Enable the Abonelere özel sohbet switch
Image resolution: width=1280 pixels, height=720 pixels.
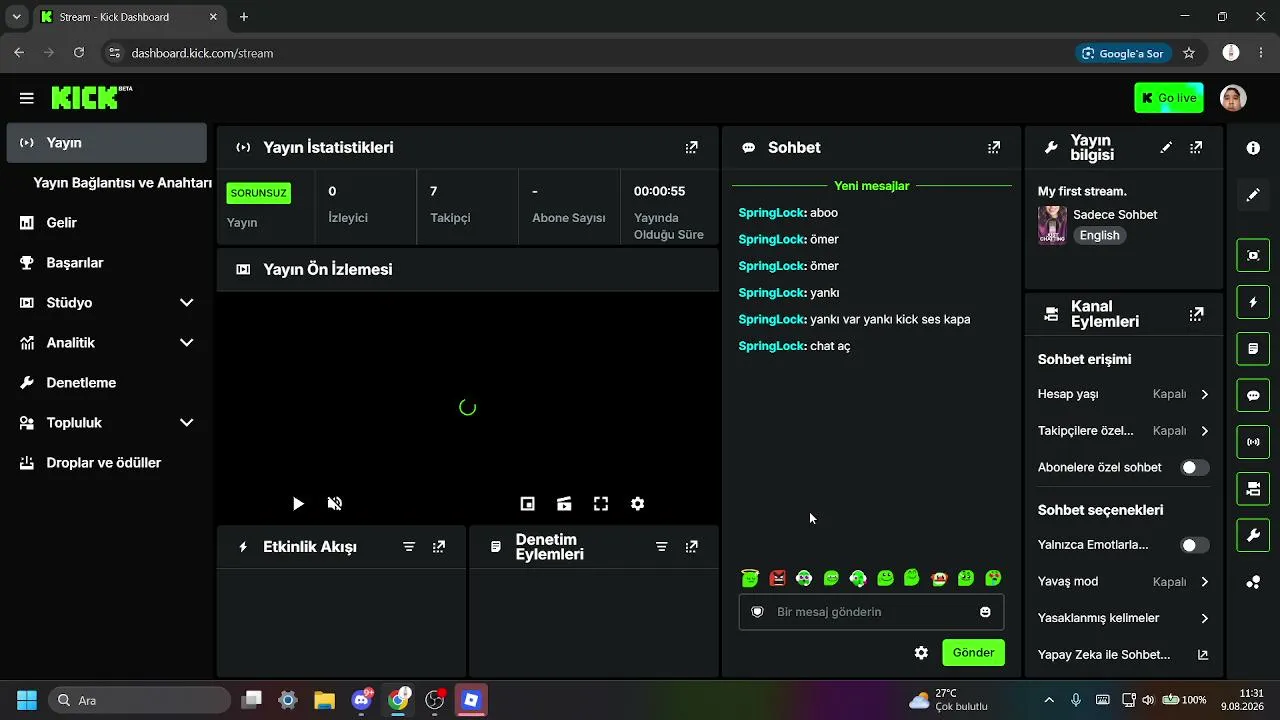click(1195, 467)
